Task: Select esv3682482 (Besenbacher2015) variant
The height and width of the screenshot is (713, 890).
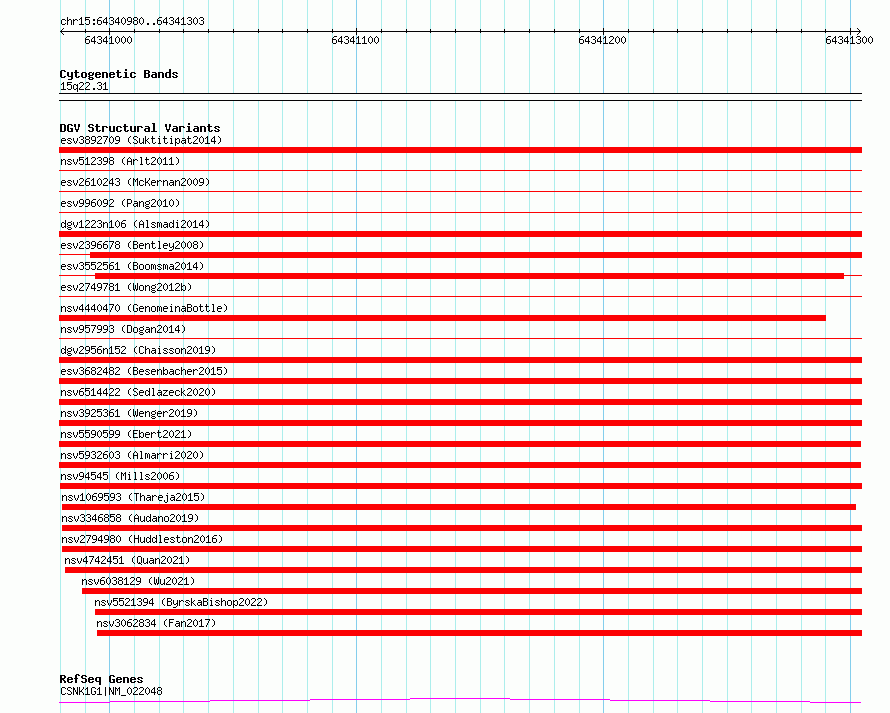Action: tap(144, 371)
